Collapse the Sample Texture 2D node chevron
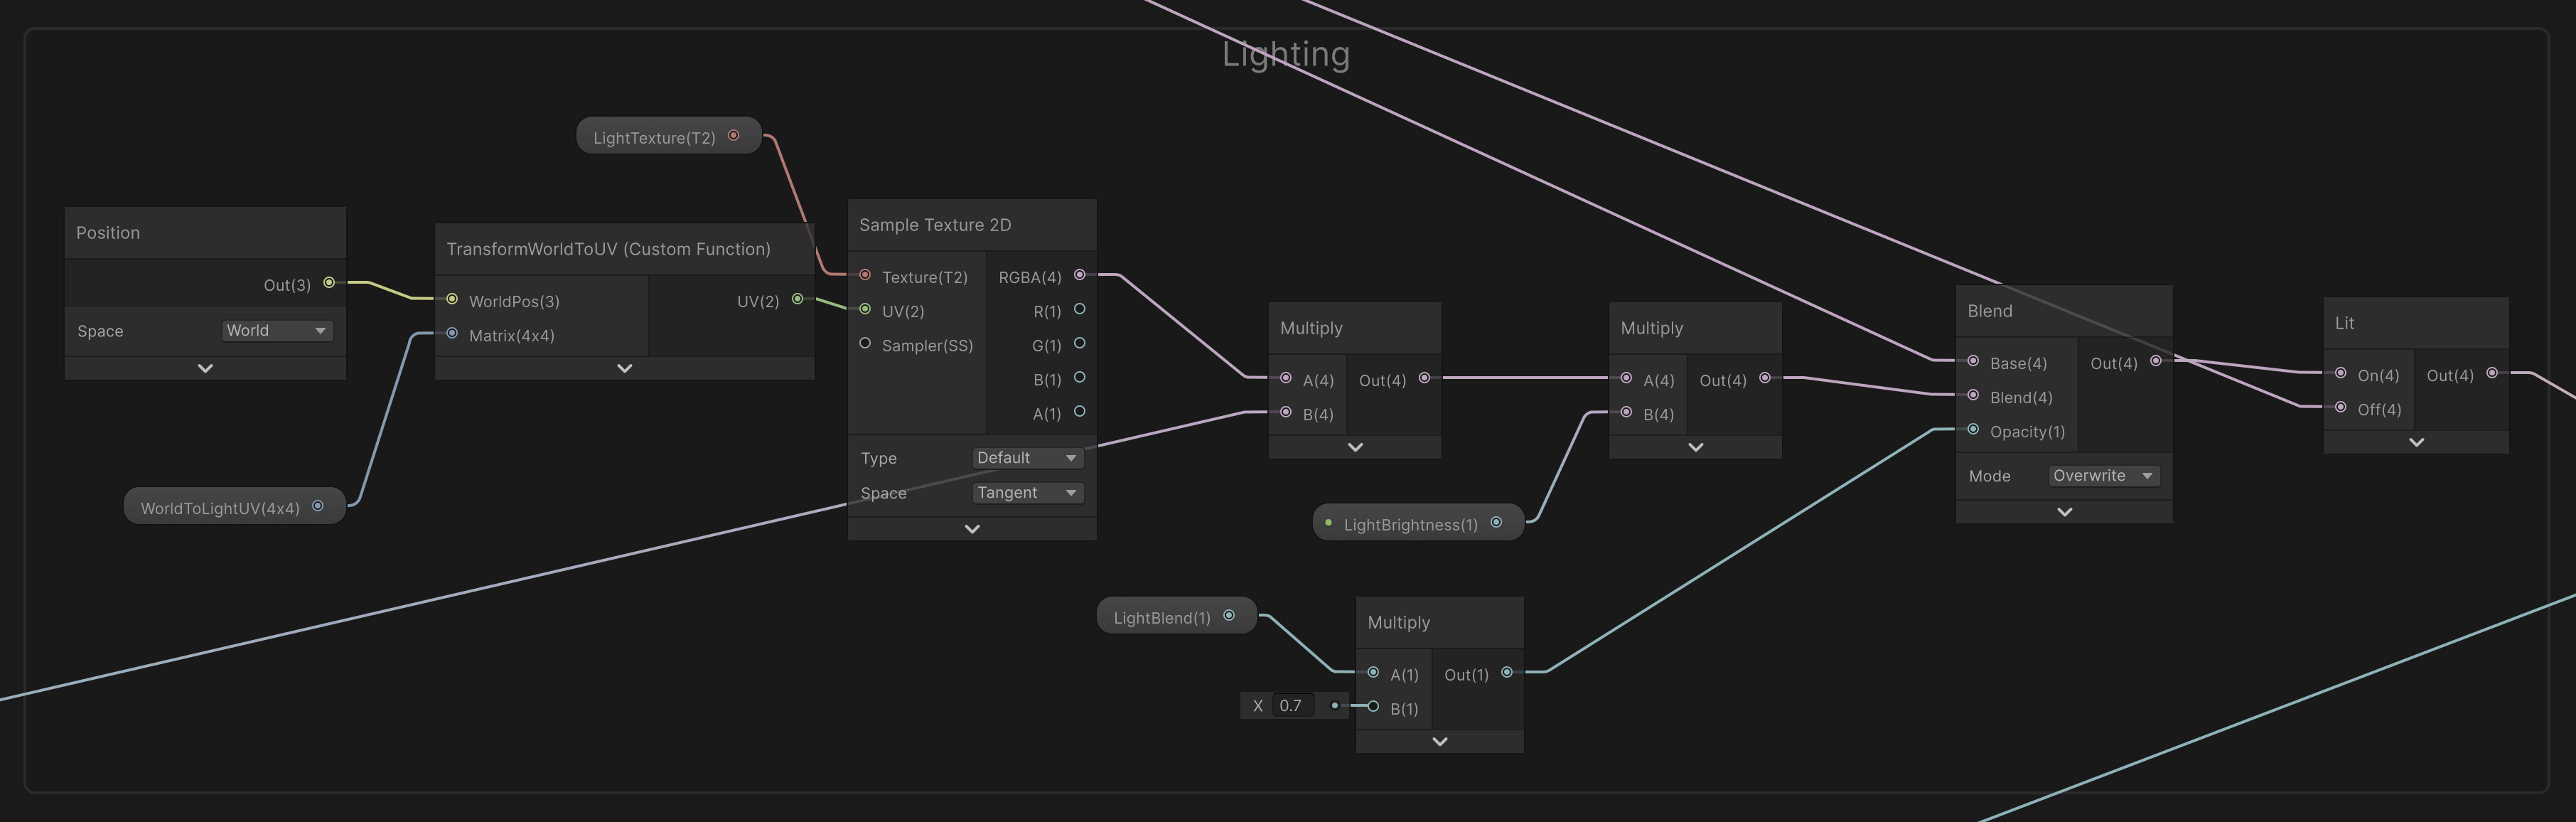 click(x=971, y=529)
